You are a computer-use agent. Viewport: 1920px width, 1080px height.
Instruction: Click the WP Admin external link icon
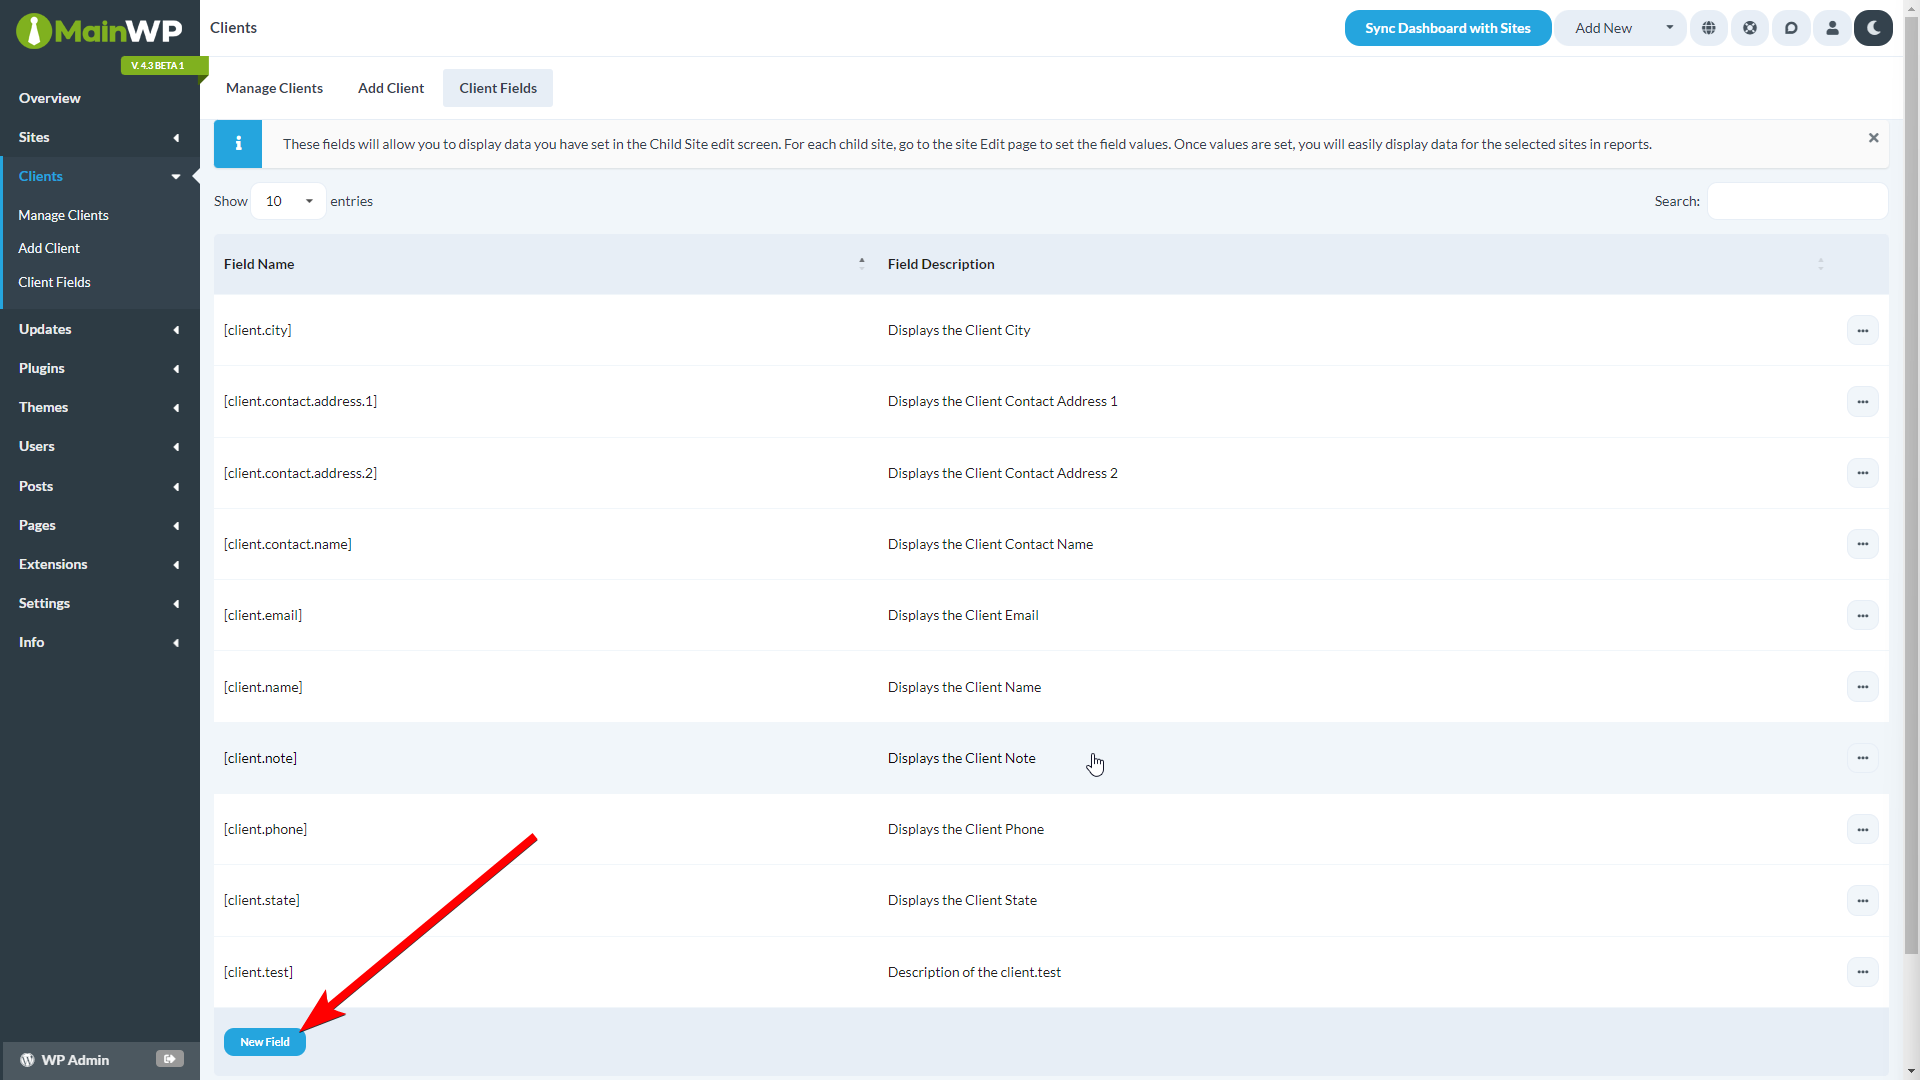tap(169, 1059)
